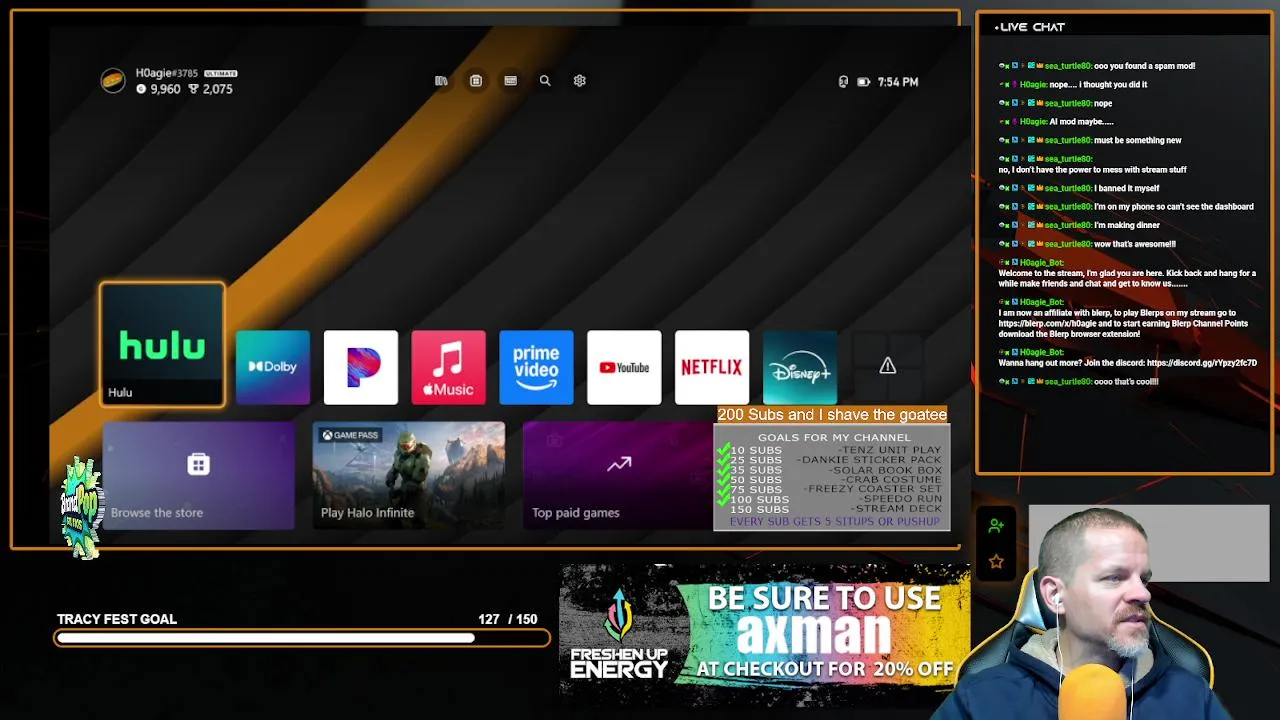Click the Tracy Fest Goal progress bar
This screenshot has width=1280, height=720.
coord(302,637)
